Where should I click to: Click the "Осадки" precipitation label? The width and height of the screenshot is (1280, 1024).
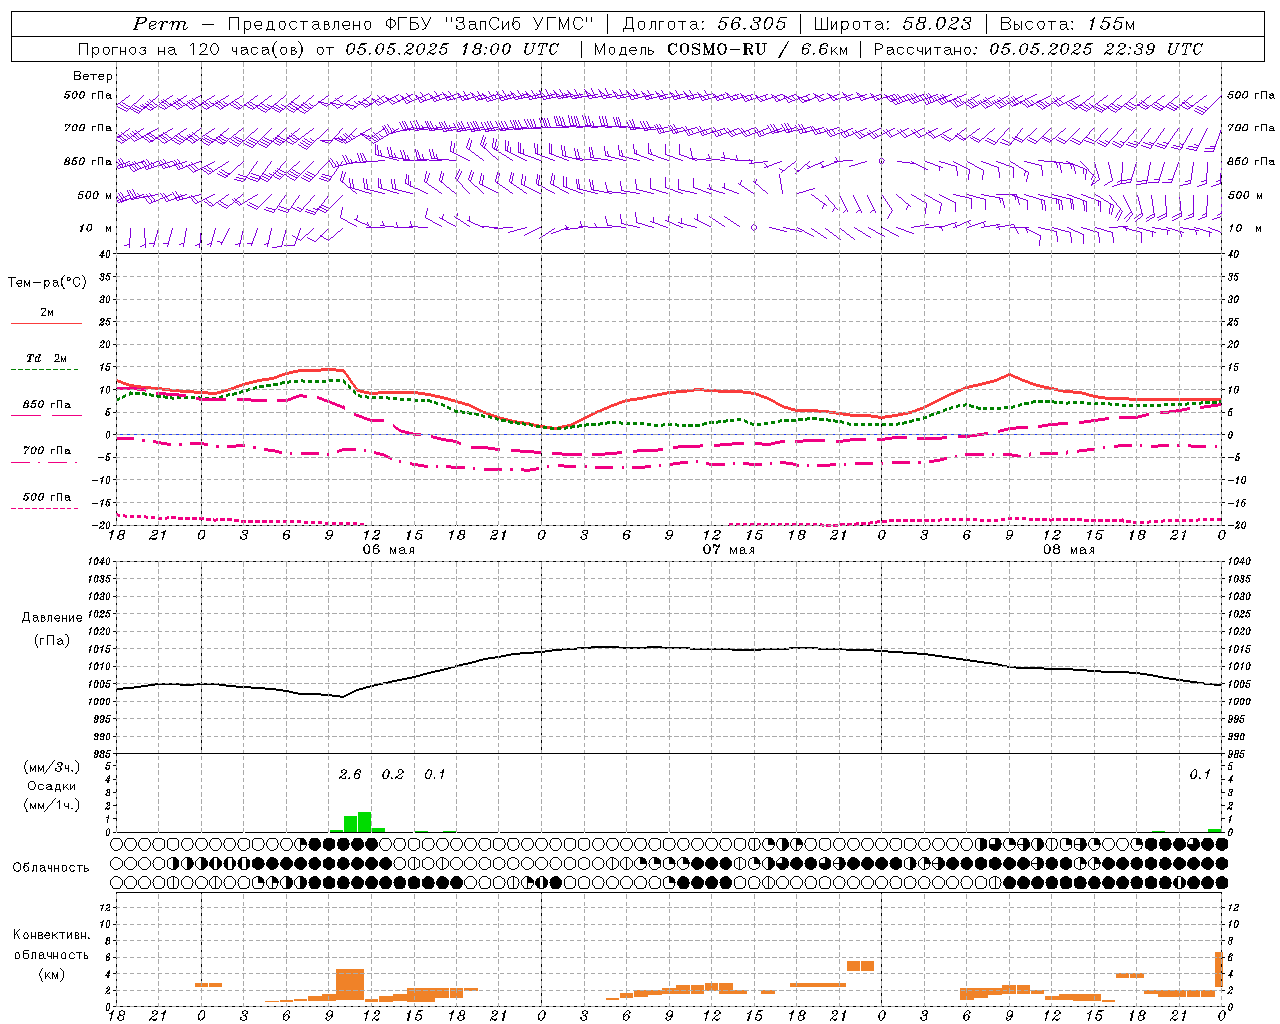[x=51, y=786]
